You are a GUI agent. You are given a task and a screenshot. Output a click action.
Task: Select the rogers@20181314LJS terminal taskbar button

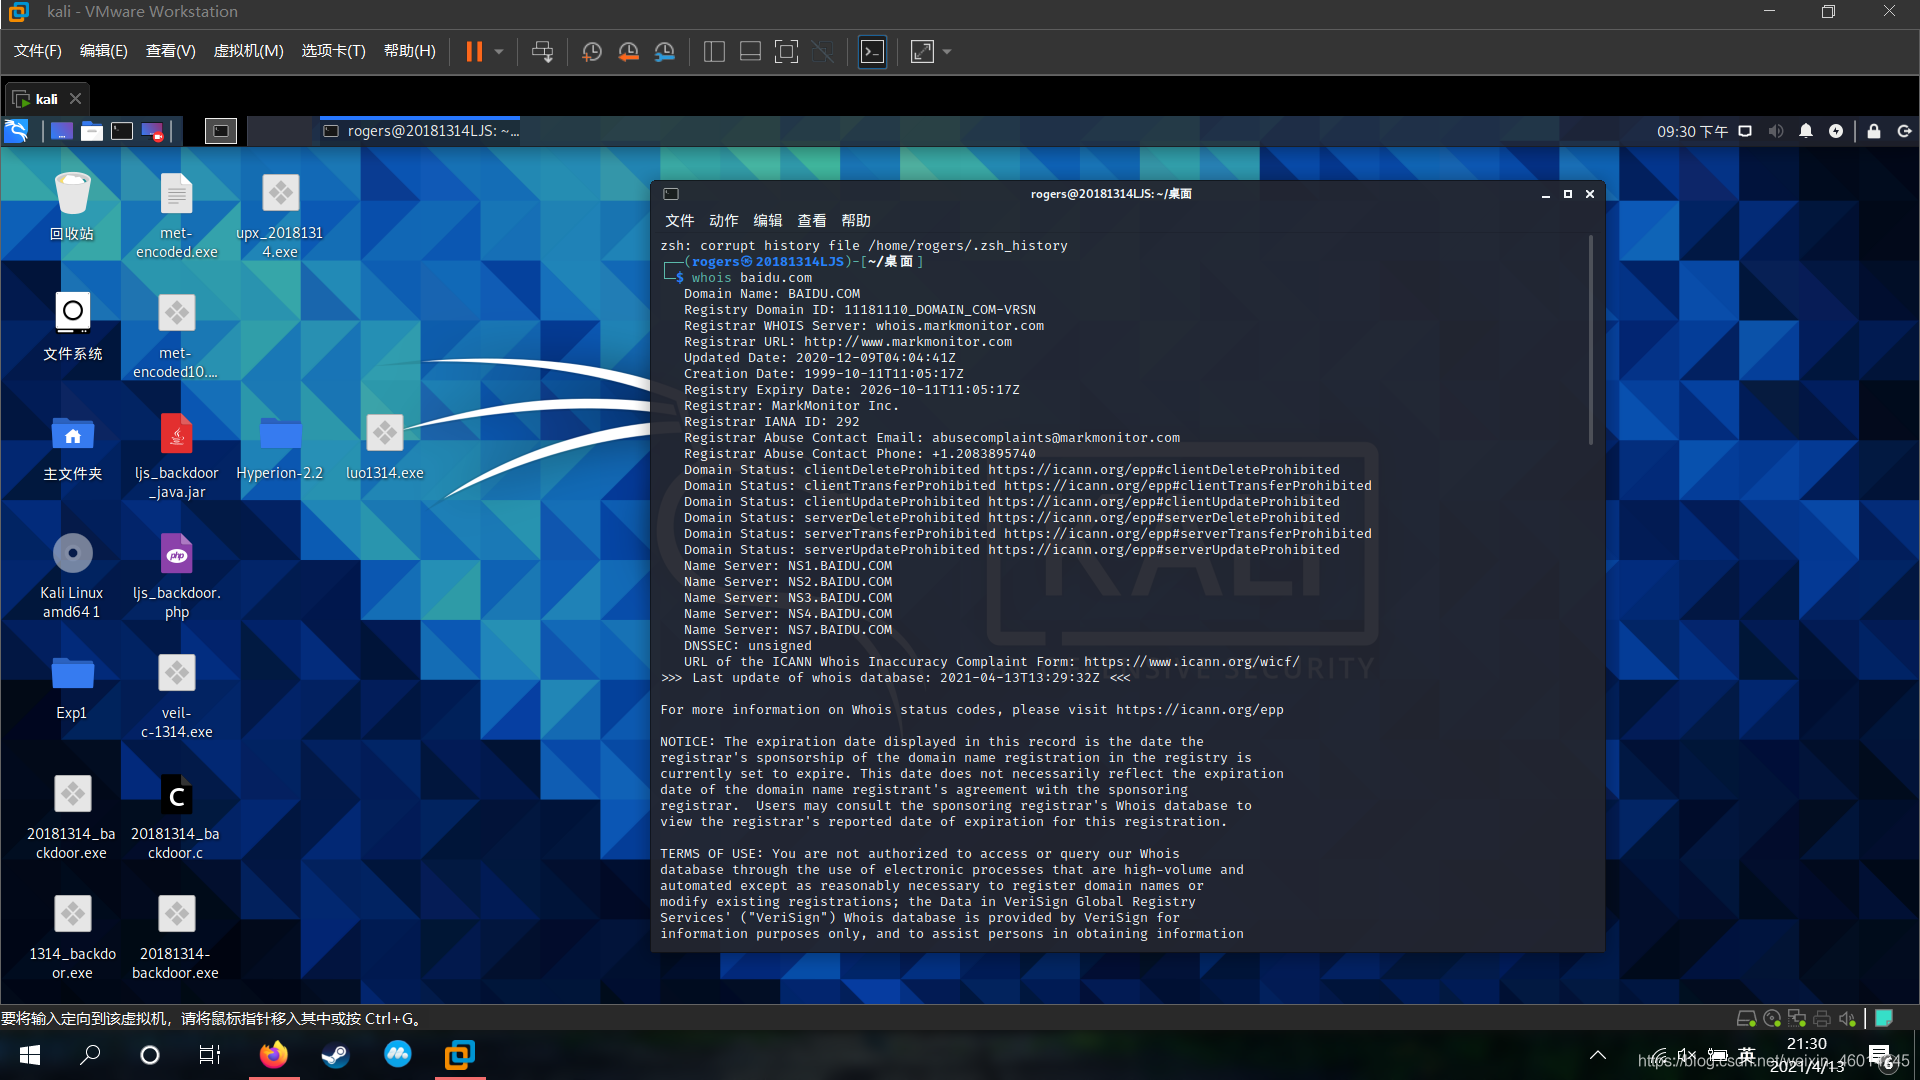tap(421, 131)
